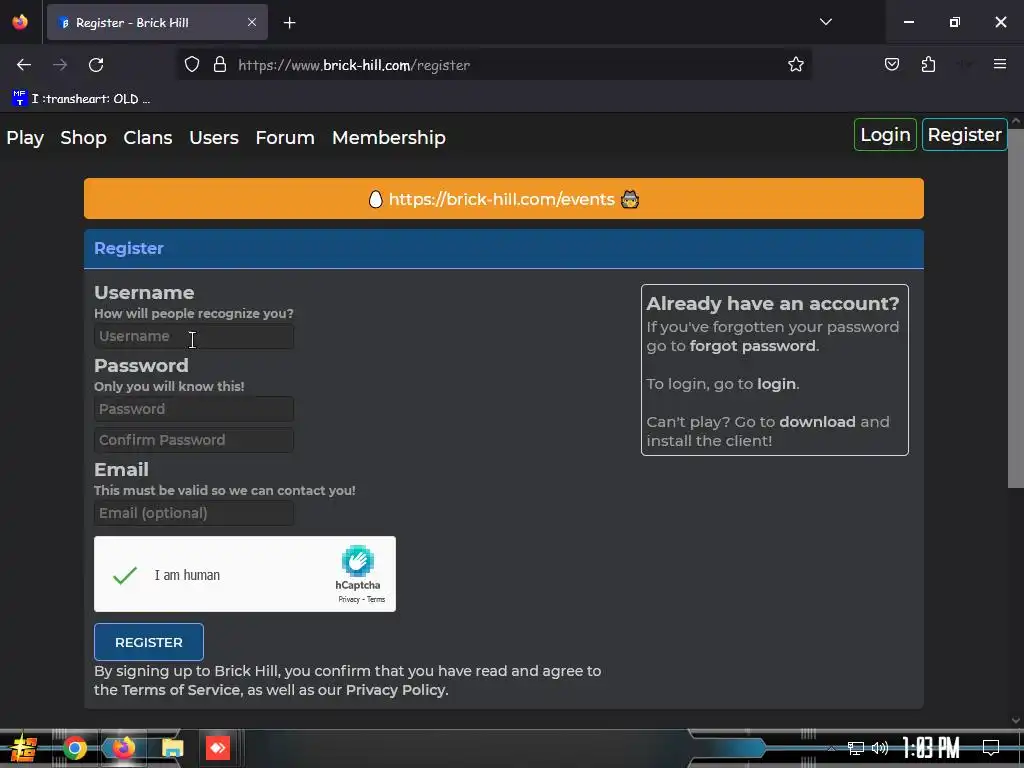
Task: Click the Login button in the header
Action: [885, 135]
